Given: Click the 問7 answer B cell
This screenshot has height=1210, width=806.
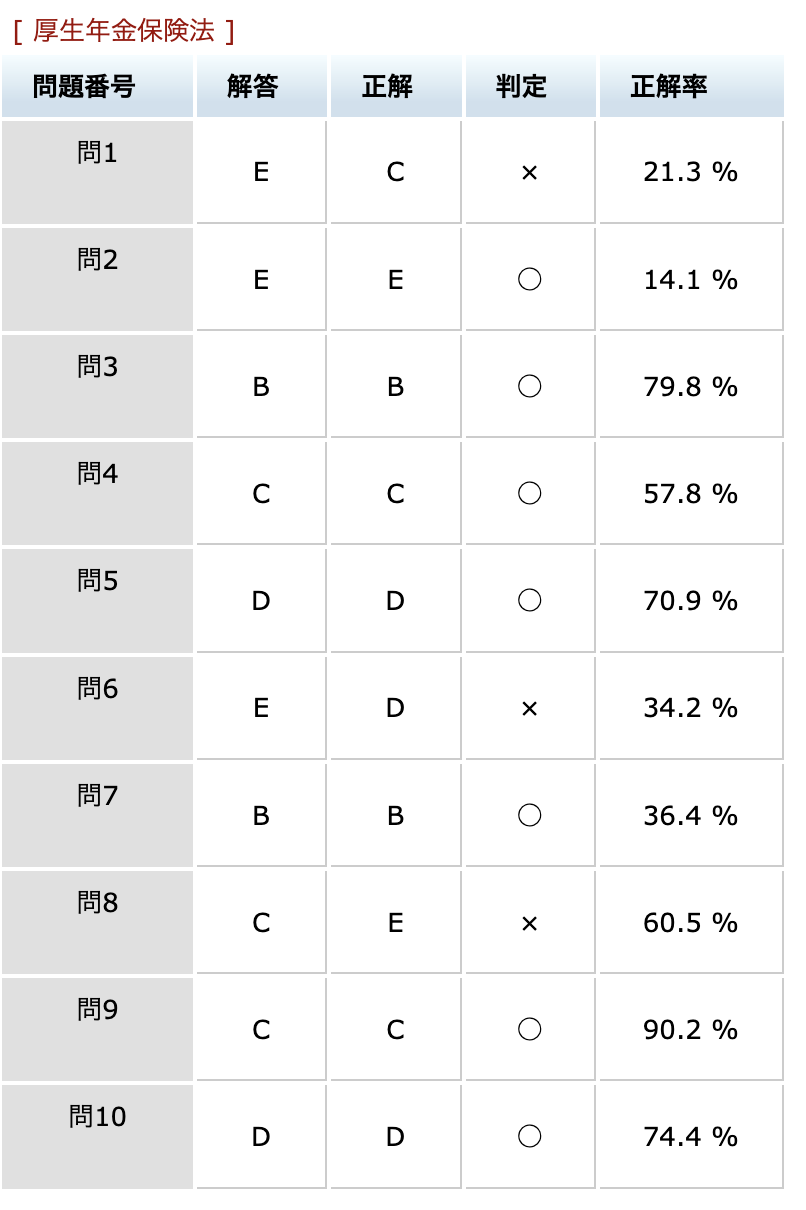Looking at the screenshot, I should point(261,815).
